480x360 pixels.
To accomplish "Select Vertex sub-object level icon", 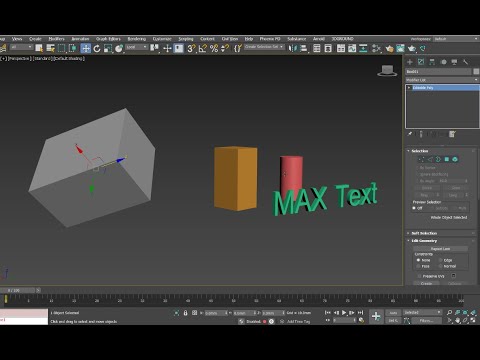I will coord(421,159).
